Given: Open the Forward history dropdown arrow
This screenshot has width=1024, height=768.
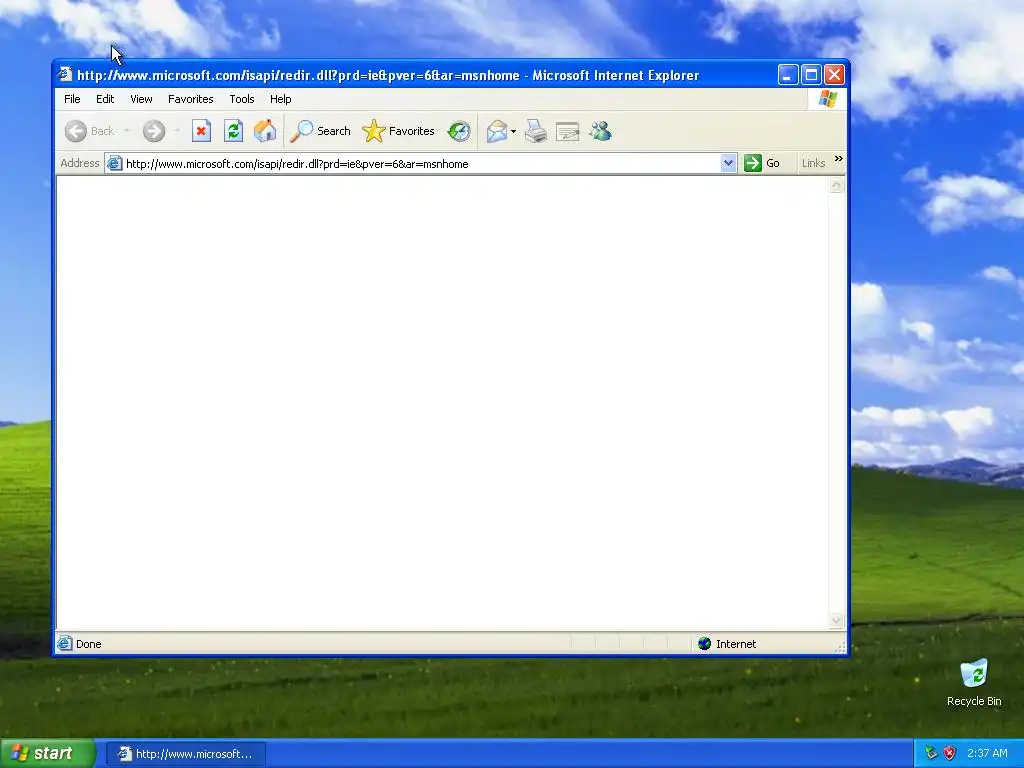Looking at the screenshot, I should [176, 131].
